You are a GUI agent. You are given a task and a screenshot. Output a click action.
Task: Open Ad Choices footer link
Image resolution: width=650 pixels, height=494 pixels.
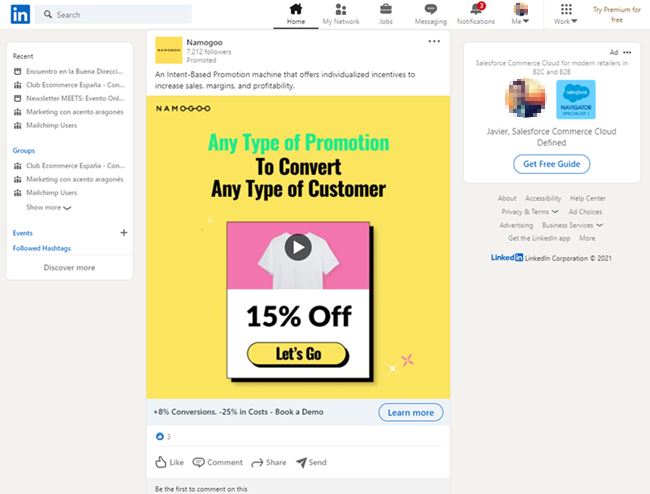coord(585,212)
